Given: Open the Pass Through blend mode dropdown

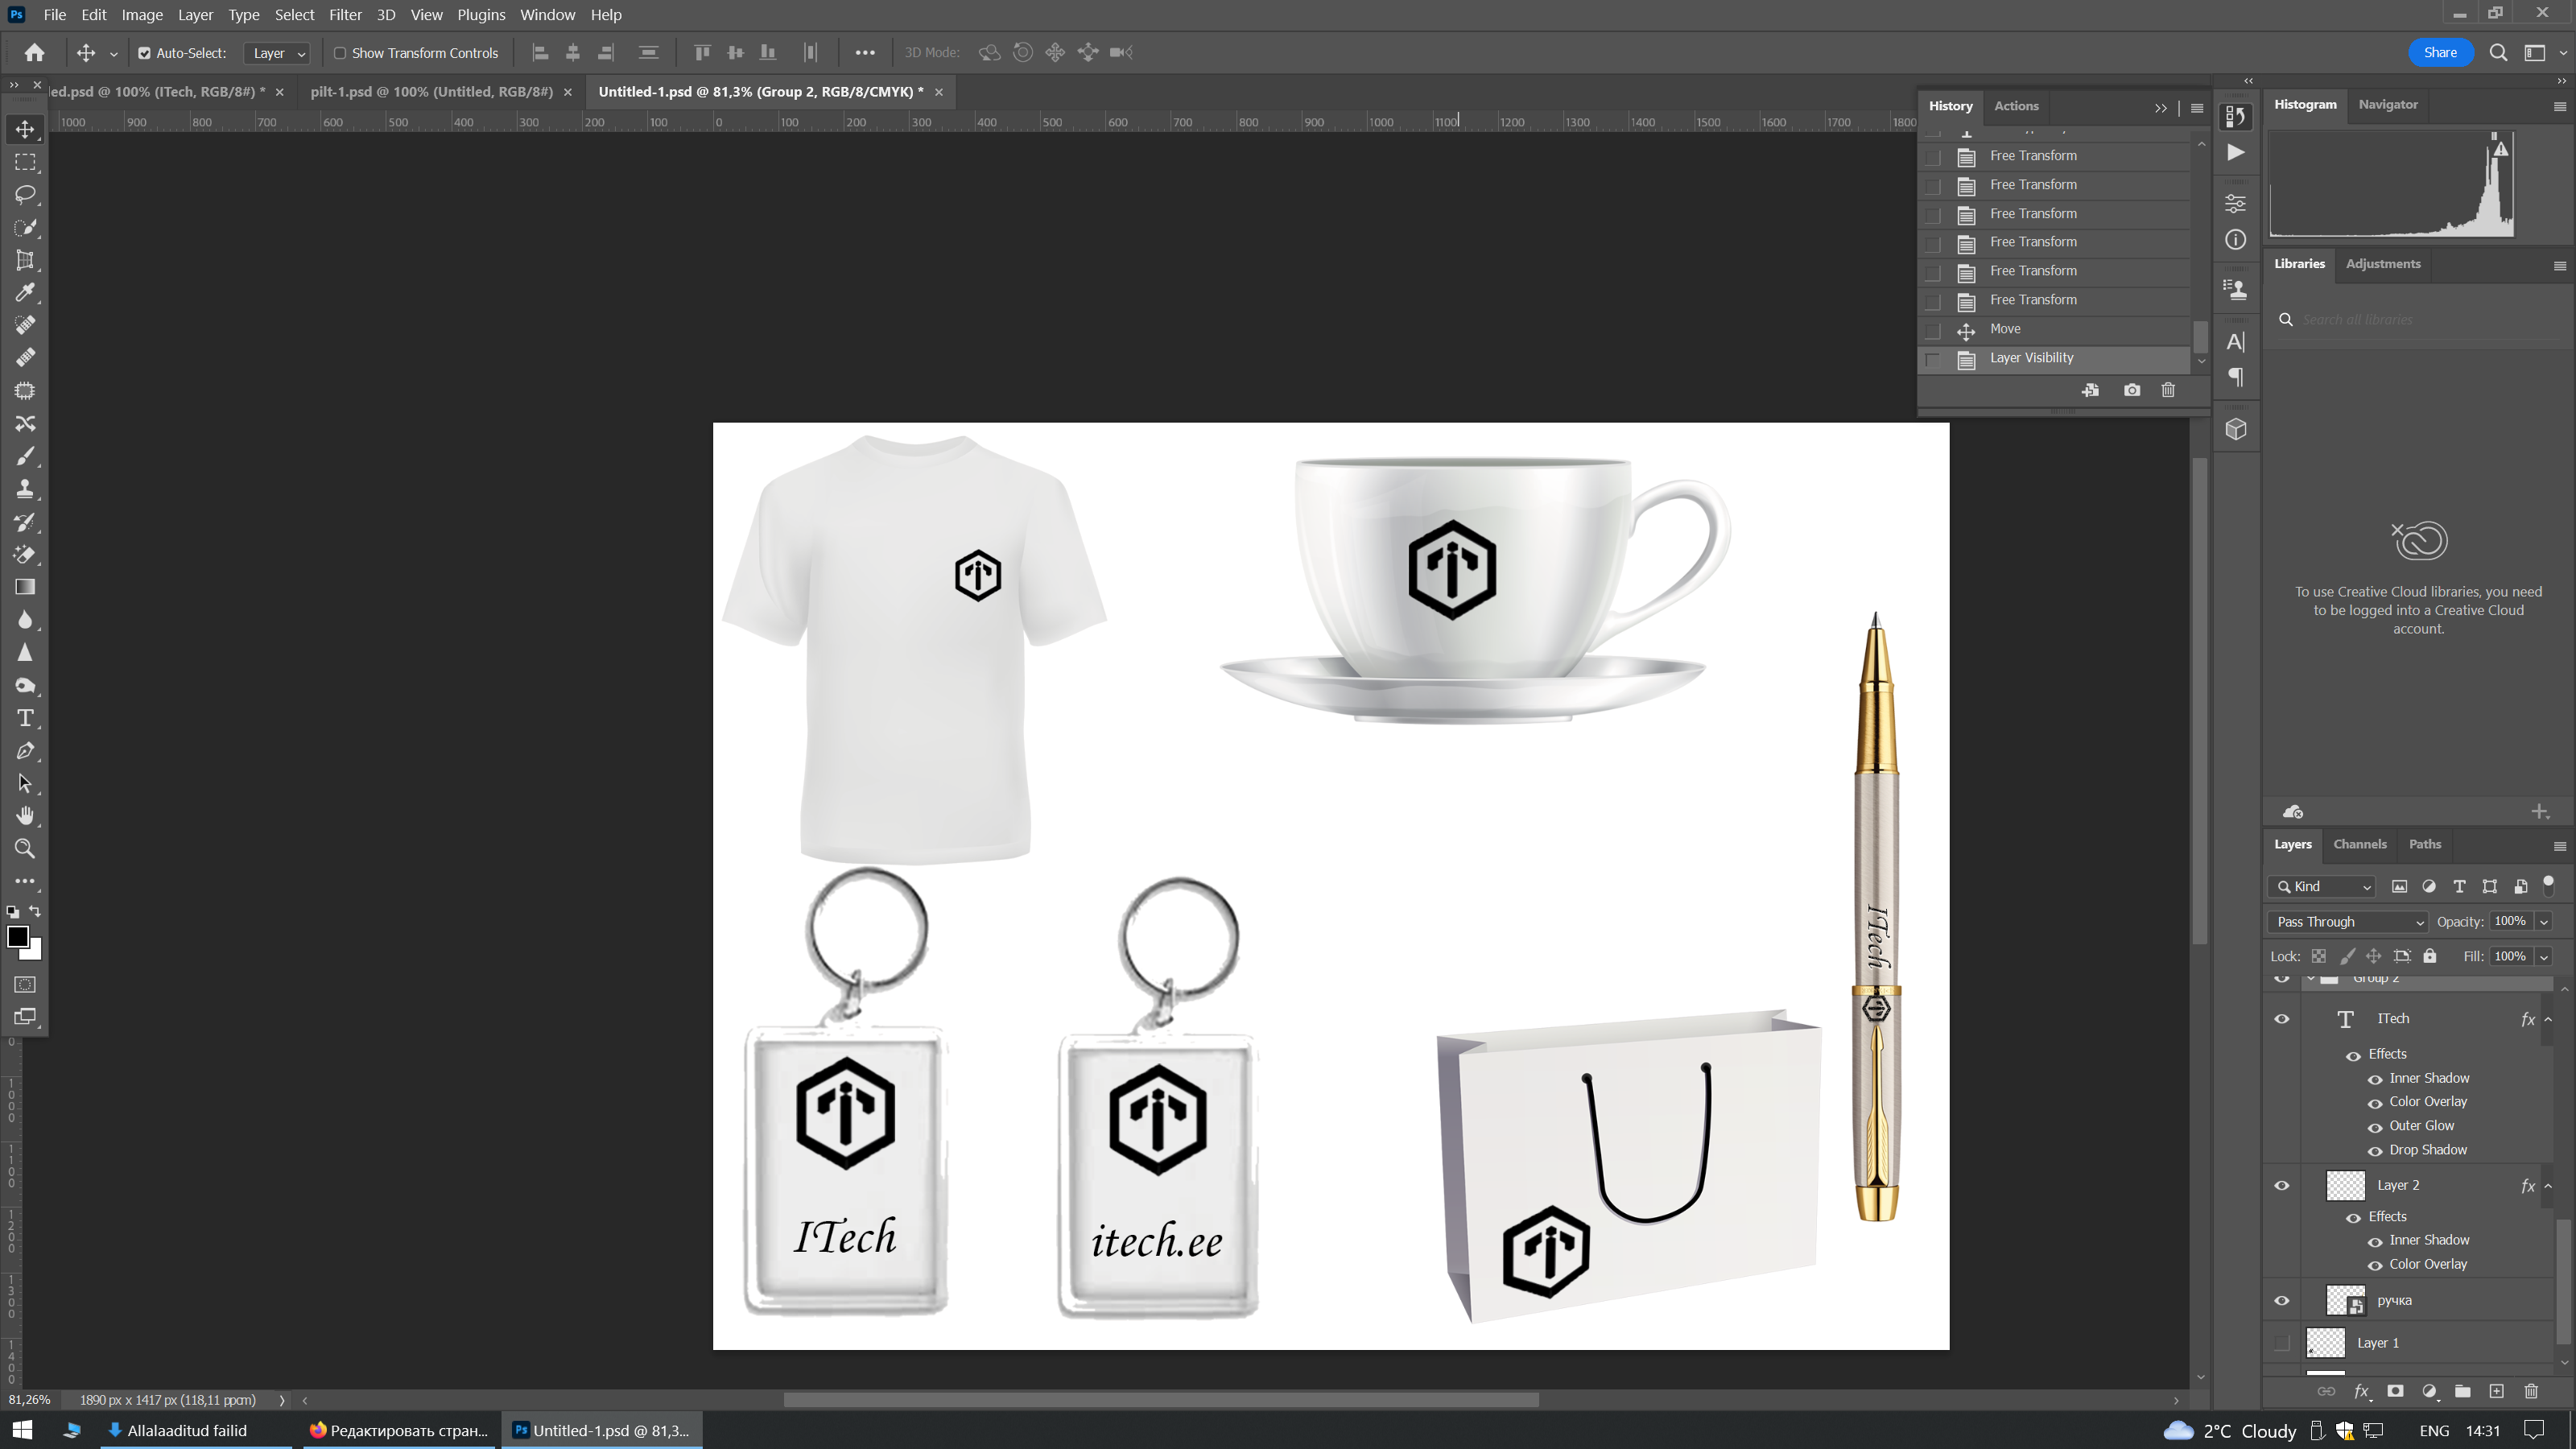Looking at the screenshot, I should [2347, 922].
